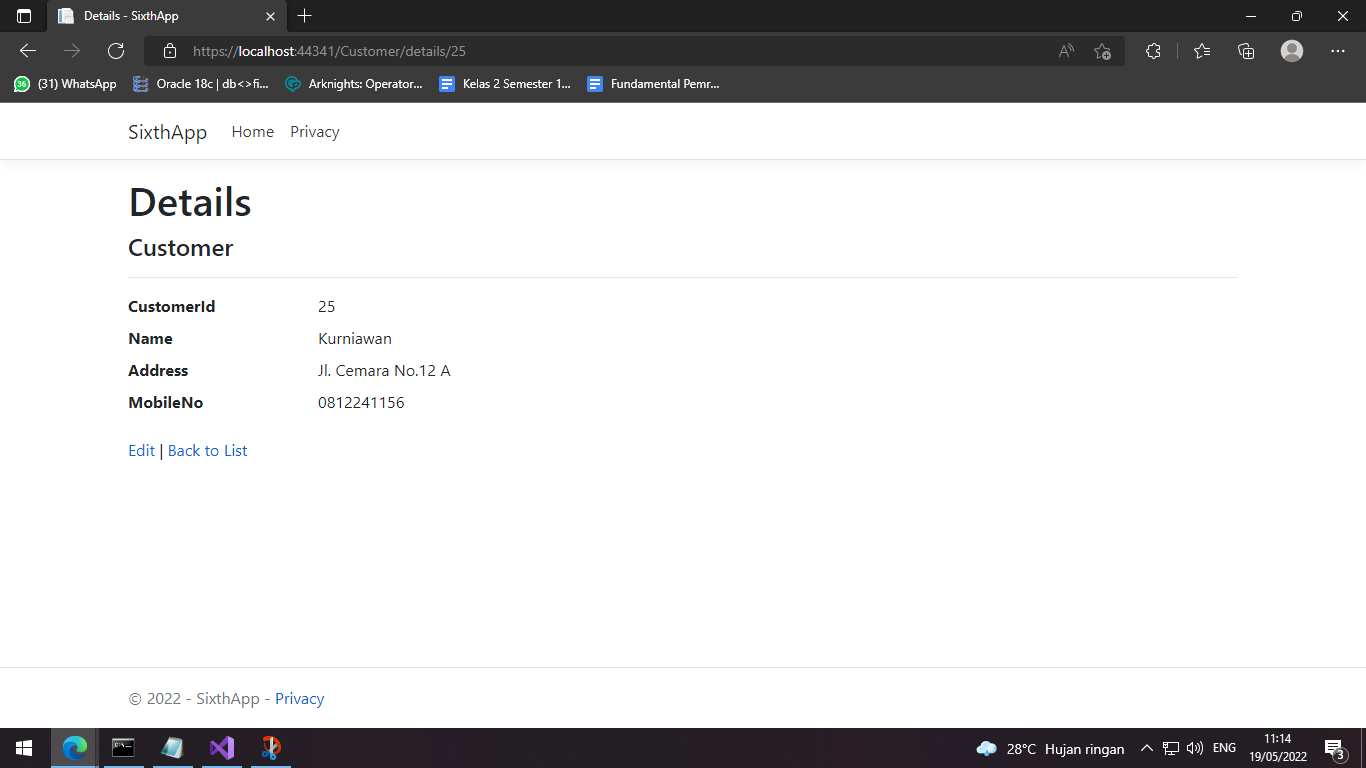
Task: Open Oracle 18c bookmark
Action: coord(201,84)
